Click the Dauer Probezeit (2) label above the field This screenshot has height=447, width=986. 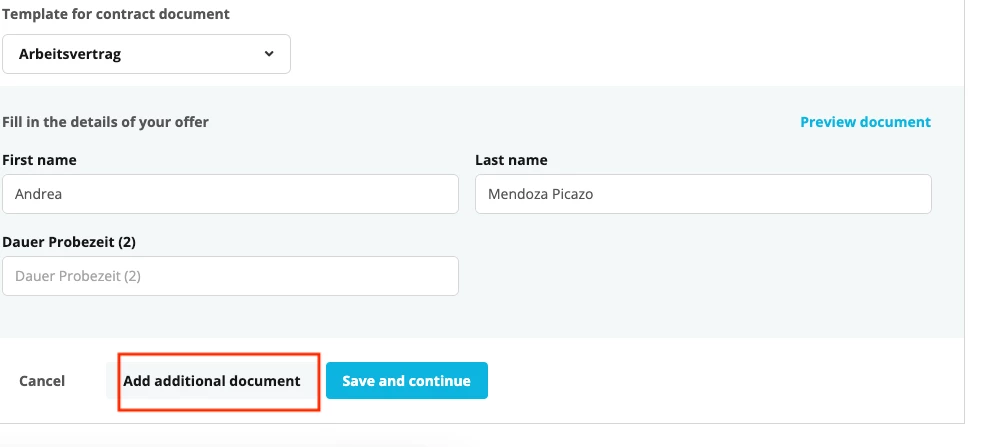click(69, 242)
